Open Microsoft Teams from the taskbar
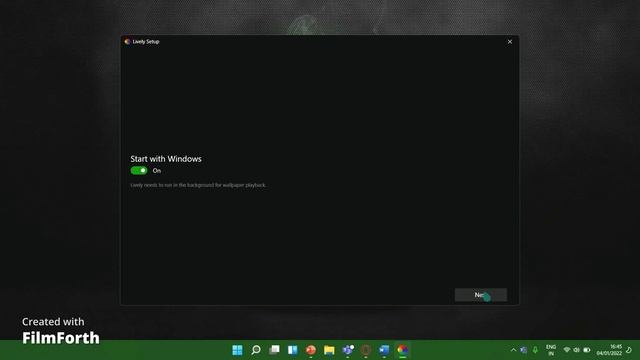Viewport: 640px width, 360px height. 348,350
